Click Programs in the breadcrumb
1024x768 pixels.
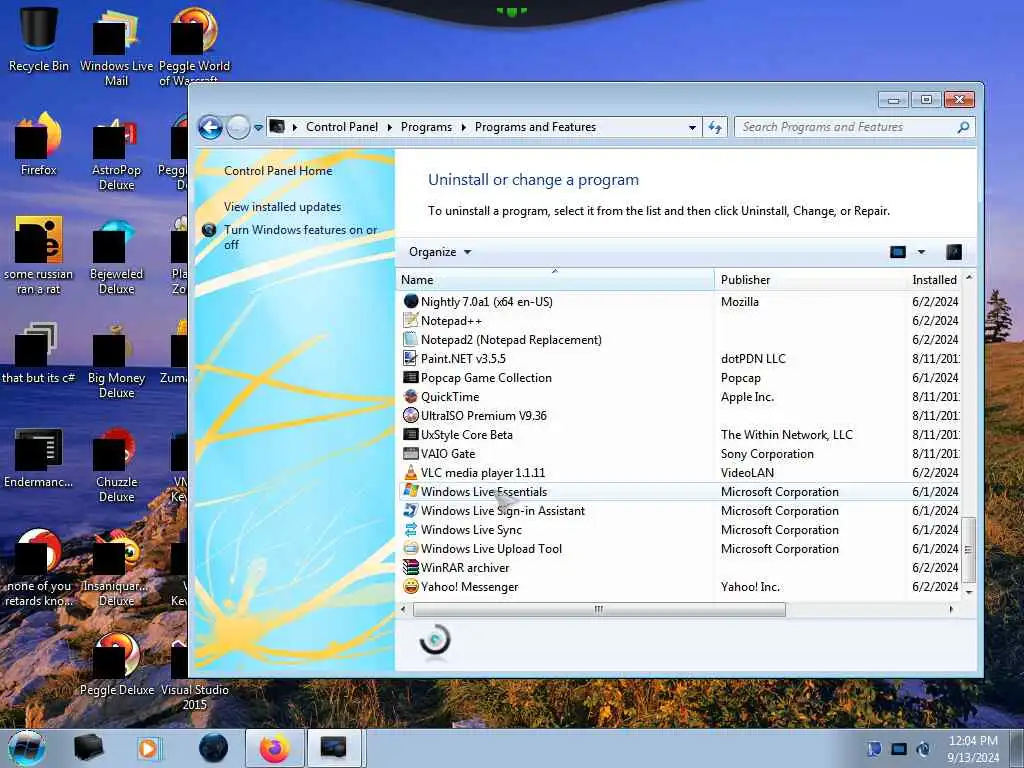point(426,127)
